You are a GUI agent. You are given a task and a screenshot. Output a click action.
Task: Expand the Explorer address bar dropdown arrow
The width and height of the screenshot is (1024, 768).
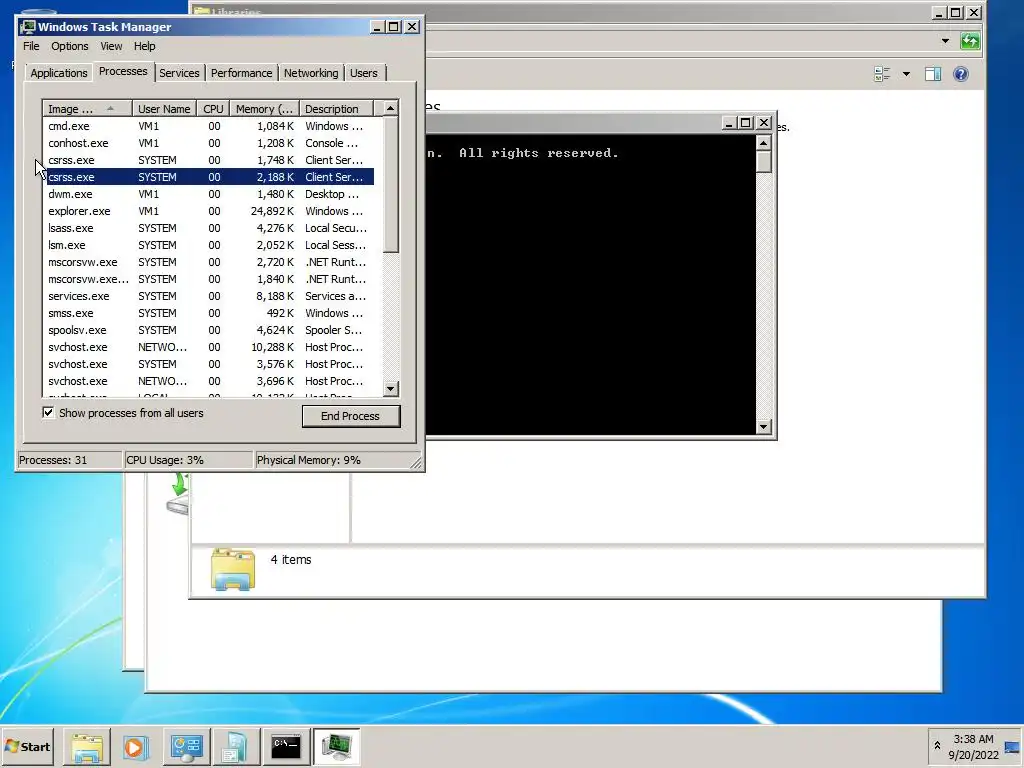point(945,41)
